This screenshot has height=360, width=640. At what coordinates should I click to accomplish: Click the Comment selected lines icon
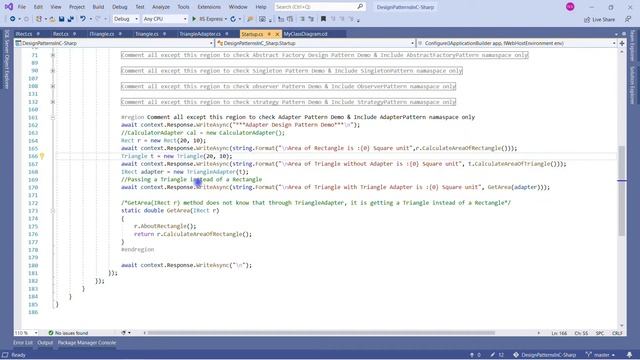(x=302, y=19)
